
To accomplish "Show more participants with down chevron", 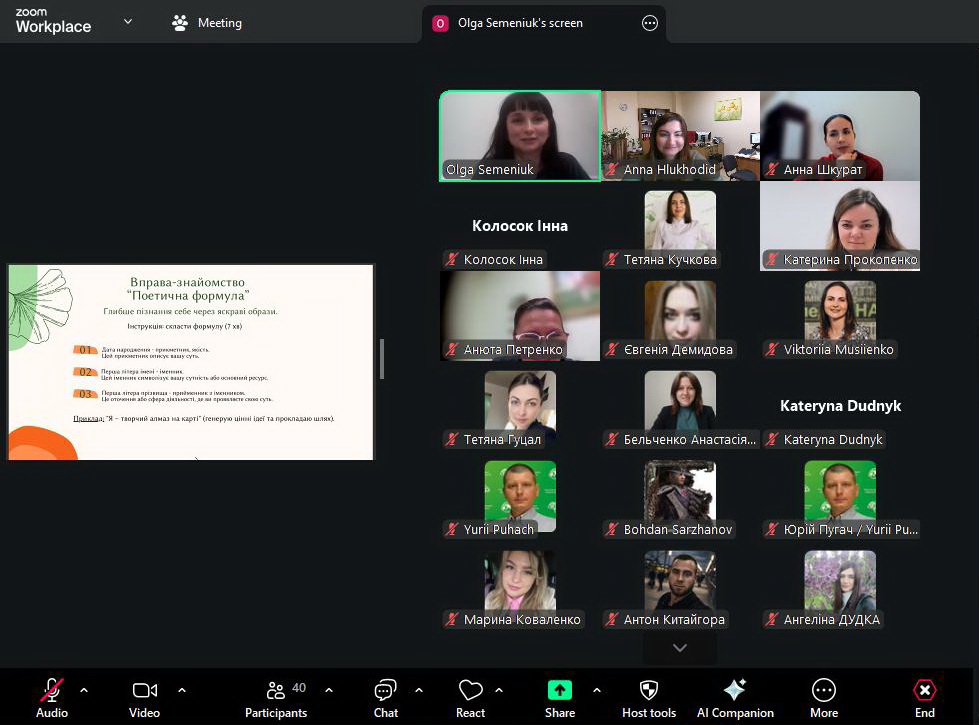I will click(x=680, y=648).
